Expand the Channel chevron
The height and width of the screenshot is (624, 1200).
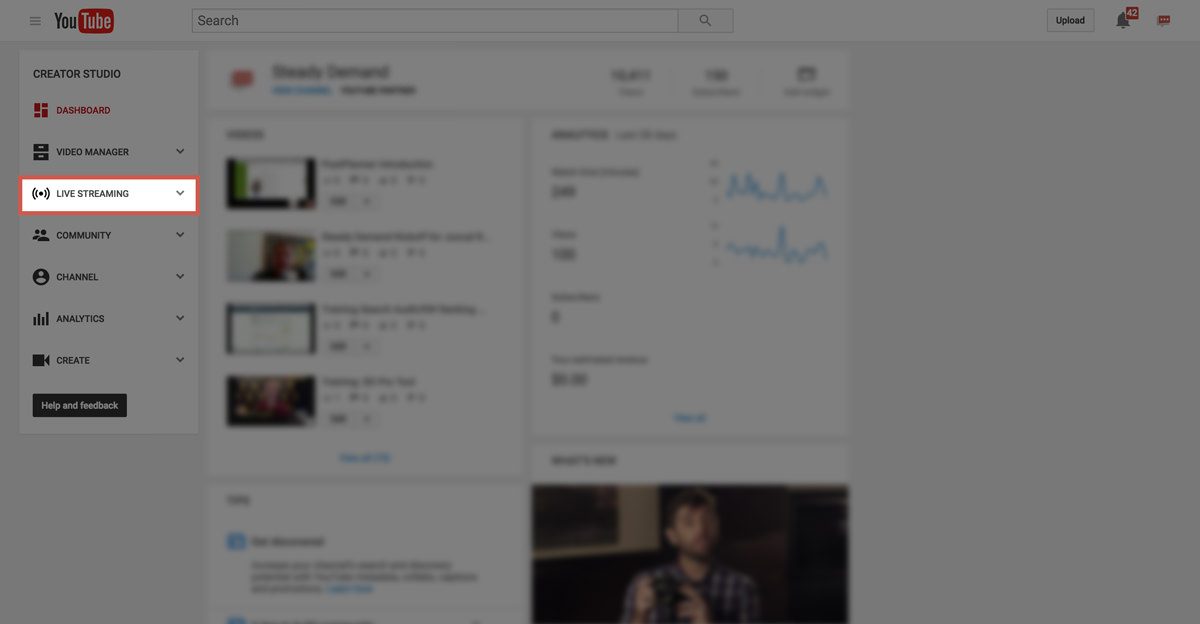(180, 276)
